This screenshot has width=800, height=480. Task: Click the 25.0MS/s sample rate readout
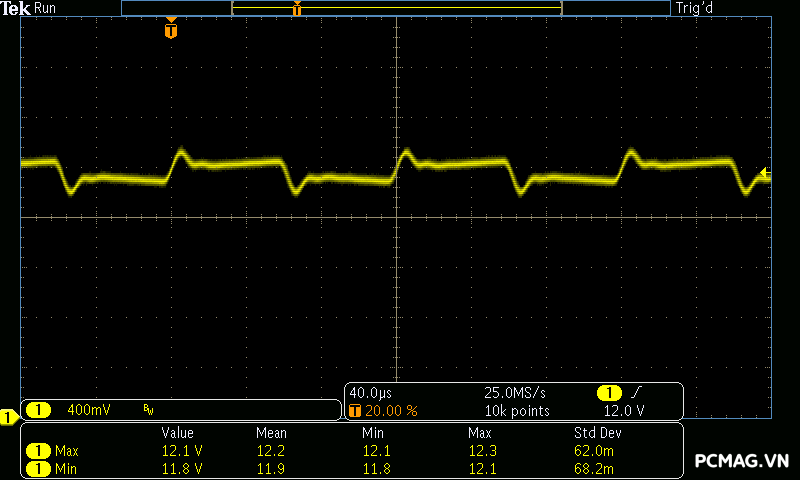(515, 392)
